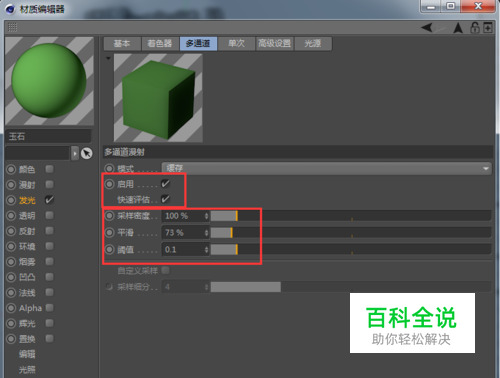The height and width of the screenshot is (378, 500).
Task: Open the 光源 tab
Action: point(313,43)
